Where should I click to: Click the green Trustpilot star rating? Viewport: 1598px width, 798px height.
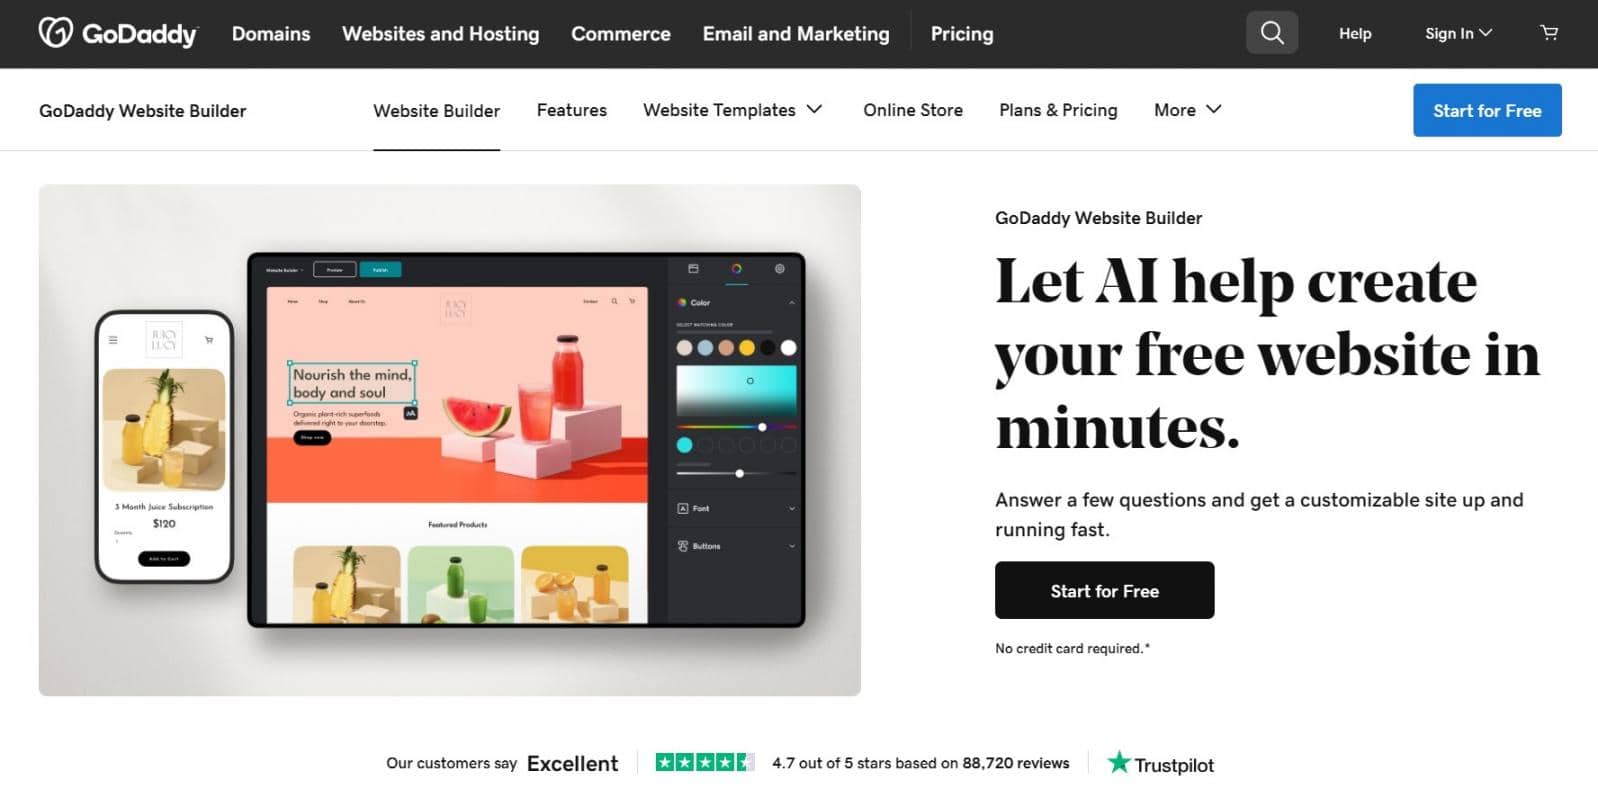[705, 762]
